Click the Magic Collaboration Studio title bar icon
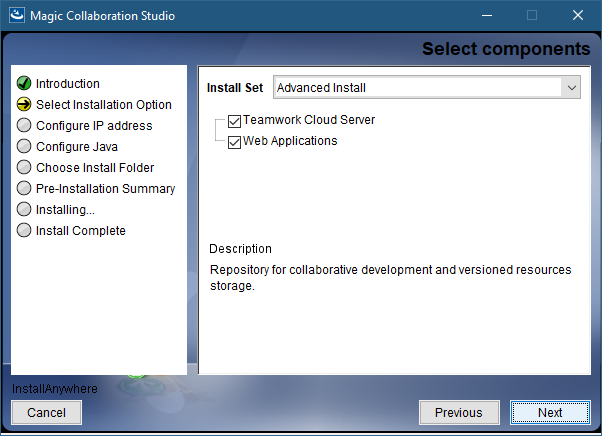 click(17, 15)
